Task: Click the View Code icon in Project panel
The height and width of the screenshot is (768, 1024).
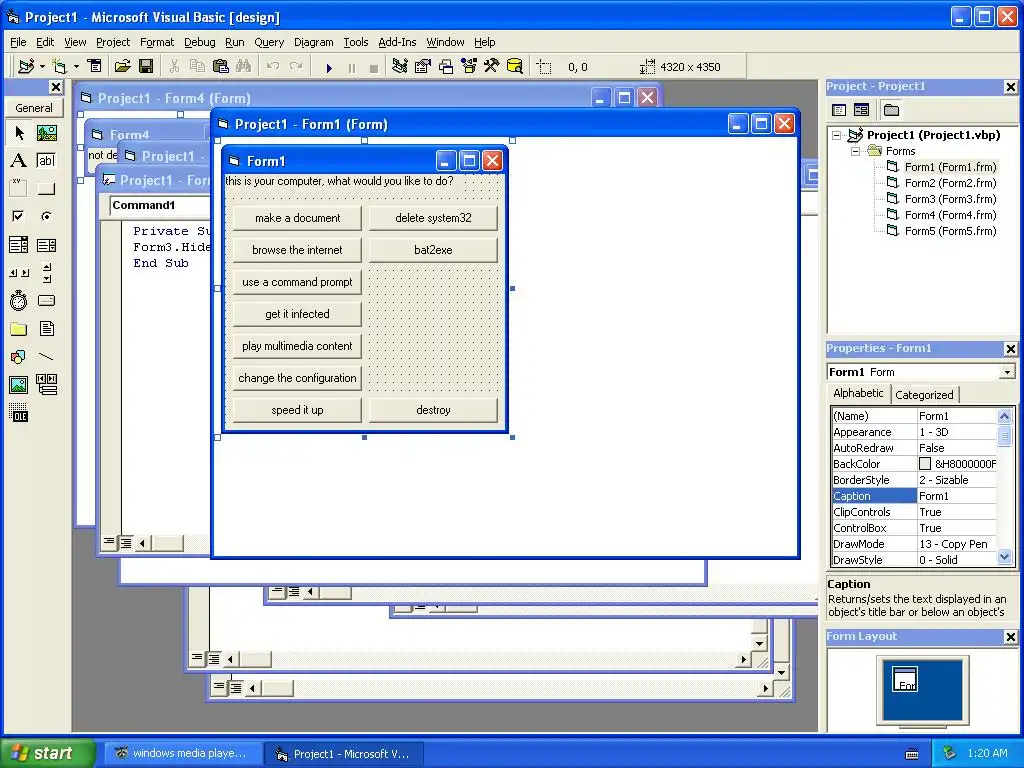Action: point(839,110)
